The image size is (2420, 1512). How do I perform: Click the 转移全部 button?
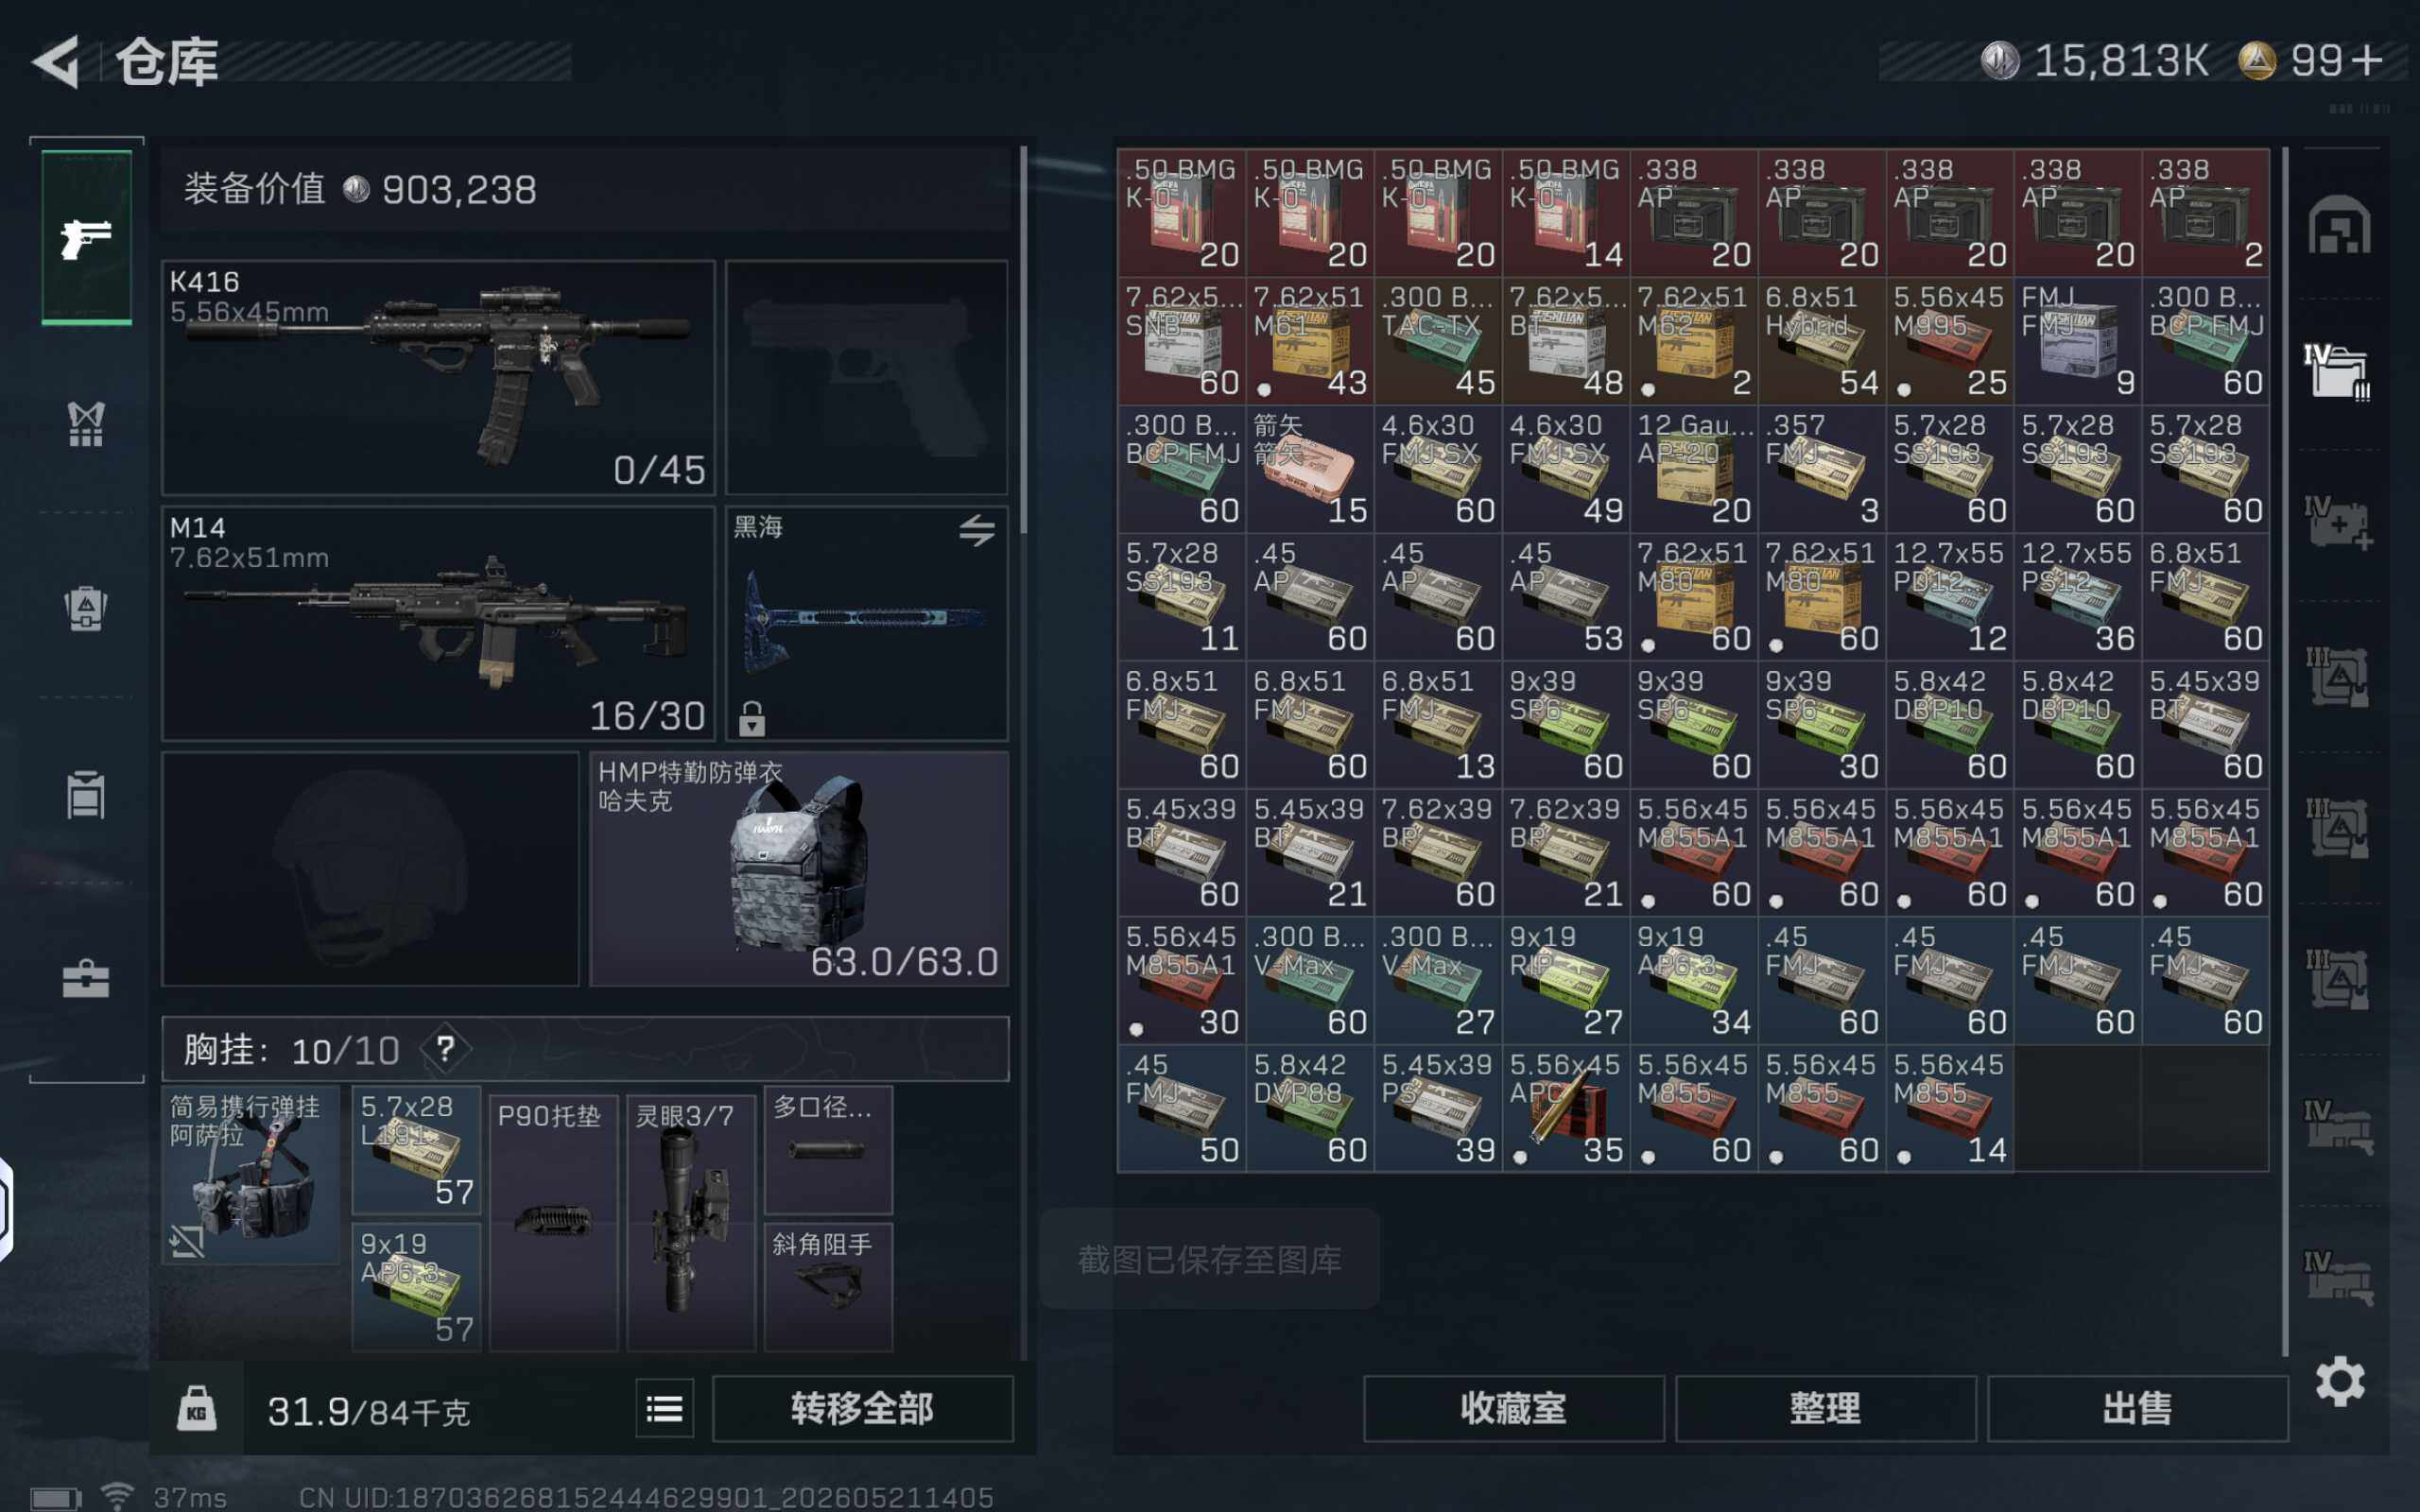pos(863,1409)
